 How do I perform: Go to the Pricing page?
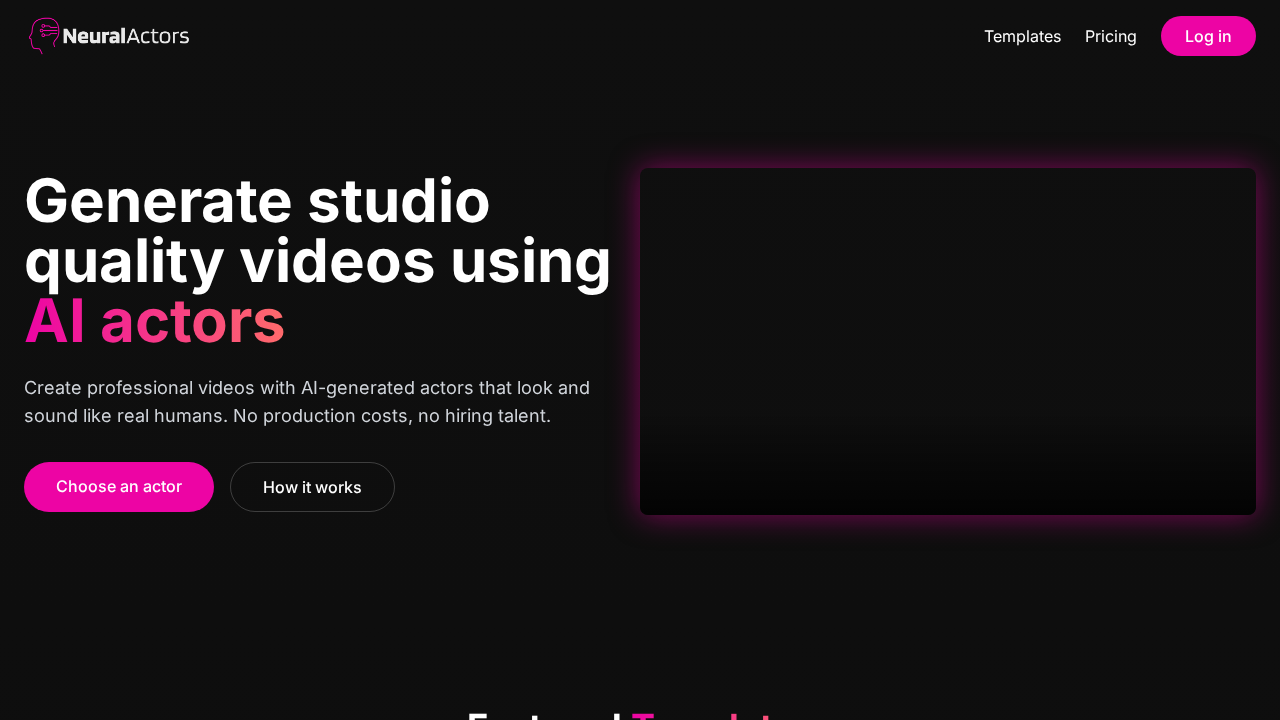coord(1110,36)
